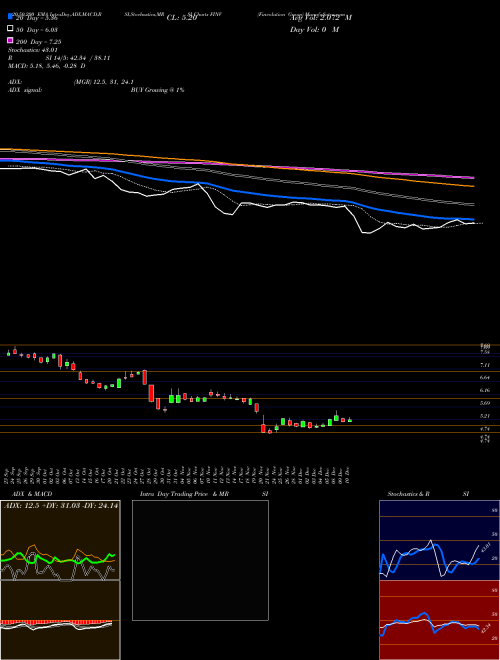Click the 'Day Vol: 0 M' text
Image resolution: width=500 pixels, height=660 pixels.
[314, 29]
